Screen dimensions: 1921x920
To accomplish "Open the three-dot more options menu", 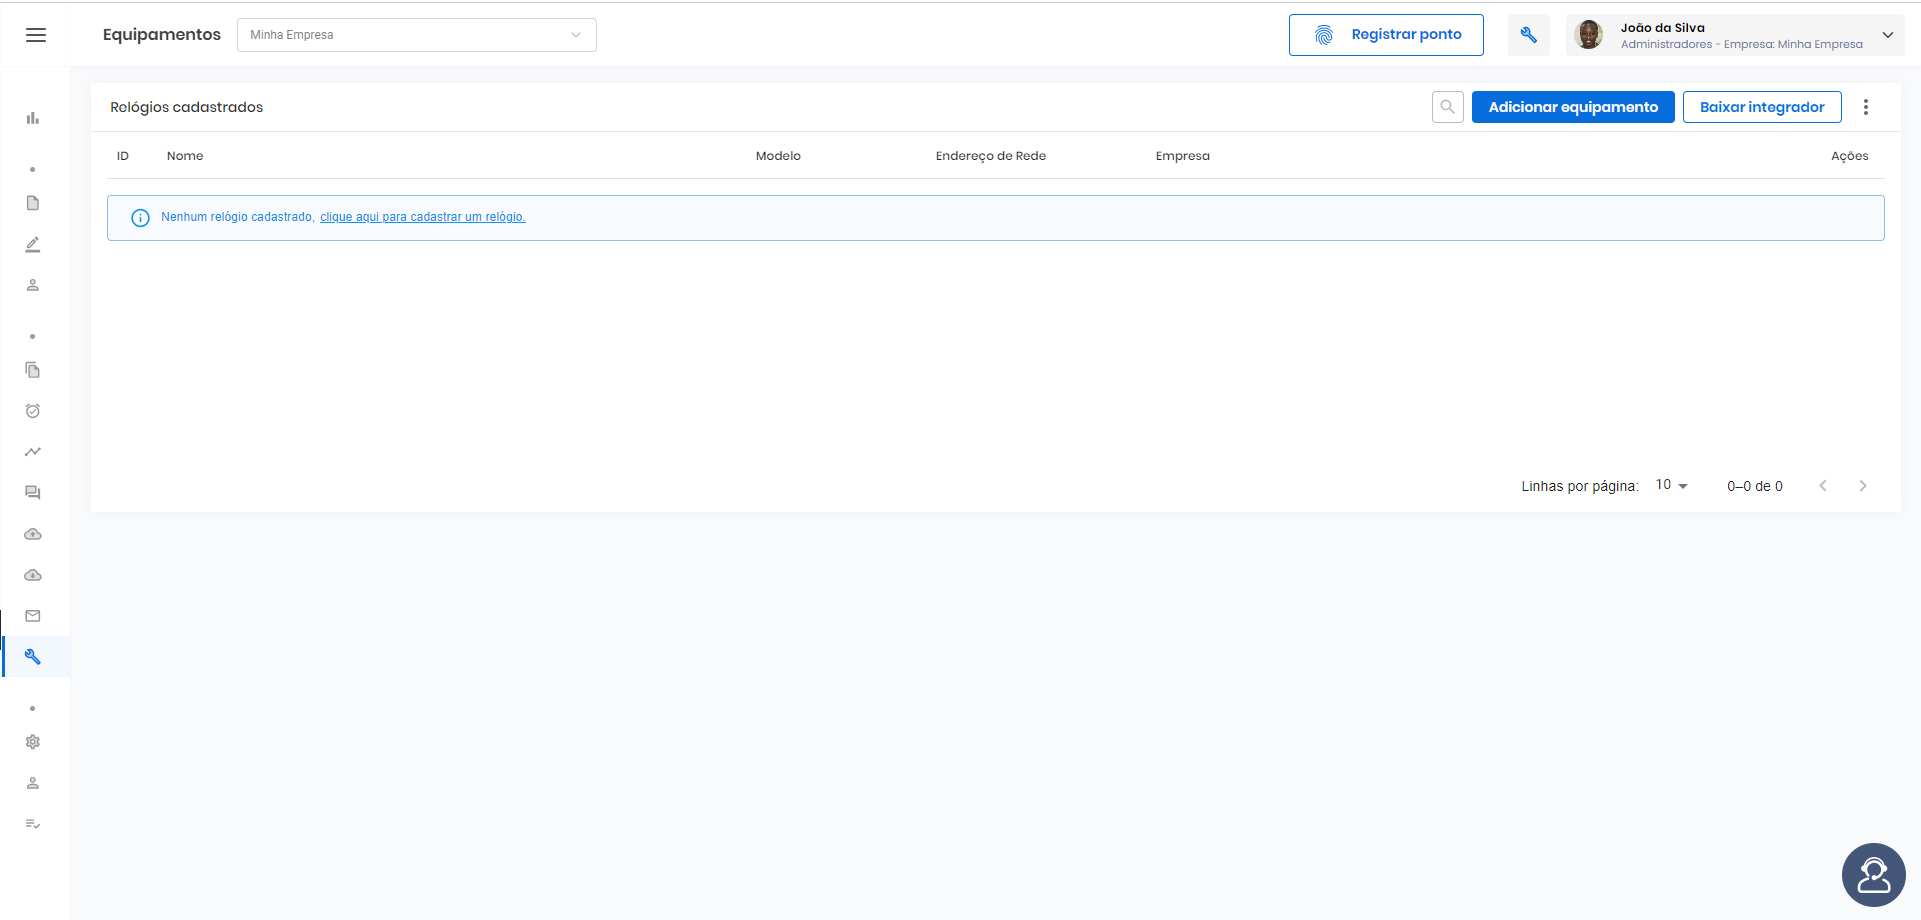I will [x=1866, y=107].
